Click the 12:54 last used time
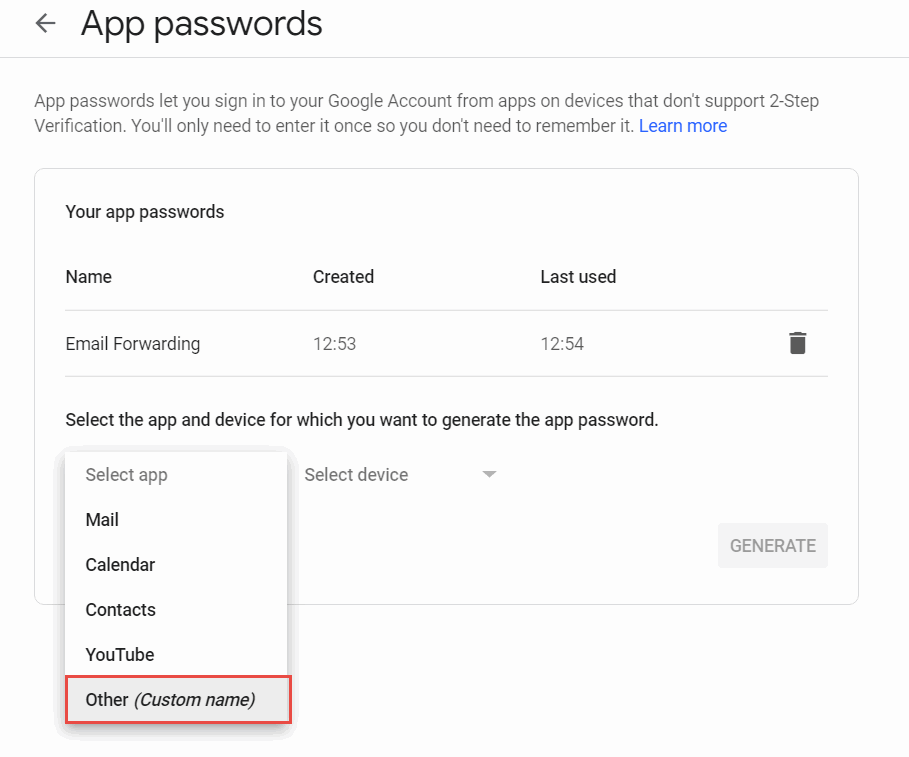This screenshot has width=909, height=757. point(562,344)
